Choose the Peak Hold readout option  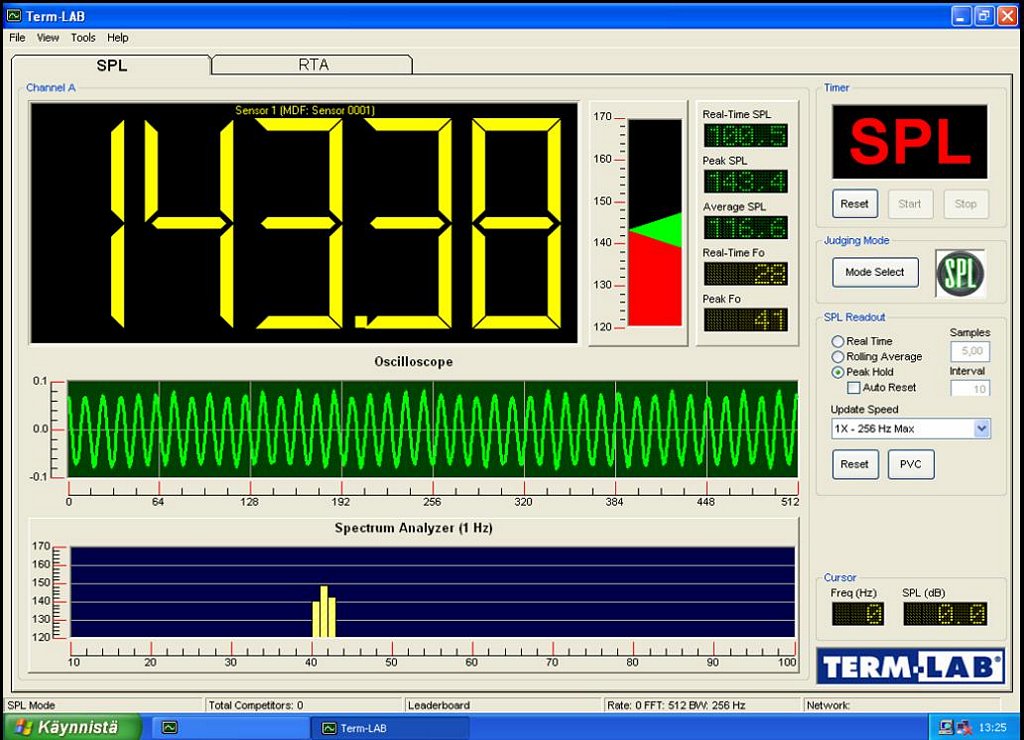pos(838,372)
